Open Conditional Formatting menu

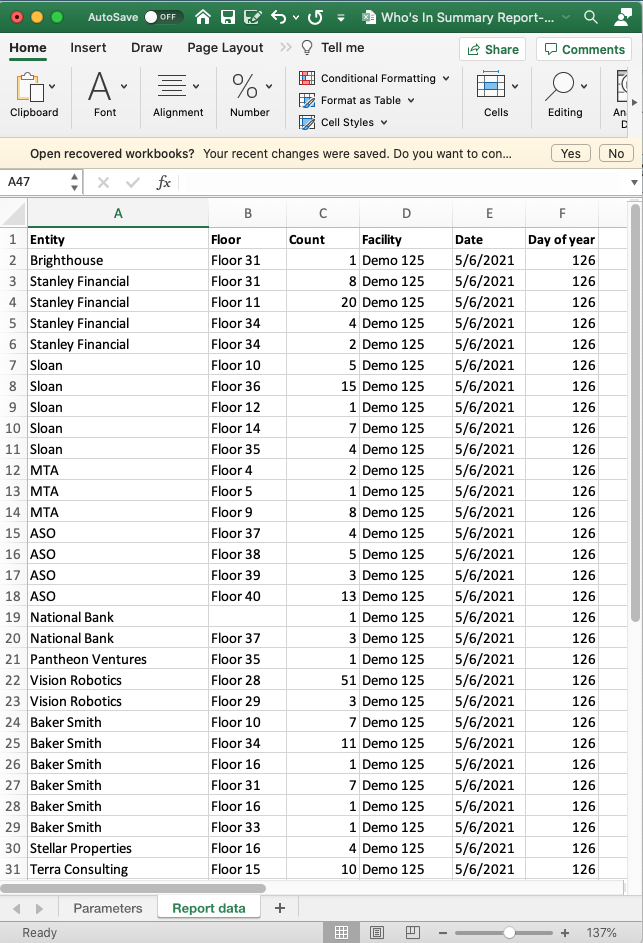(374, 78)
